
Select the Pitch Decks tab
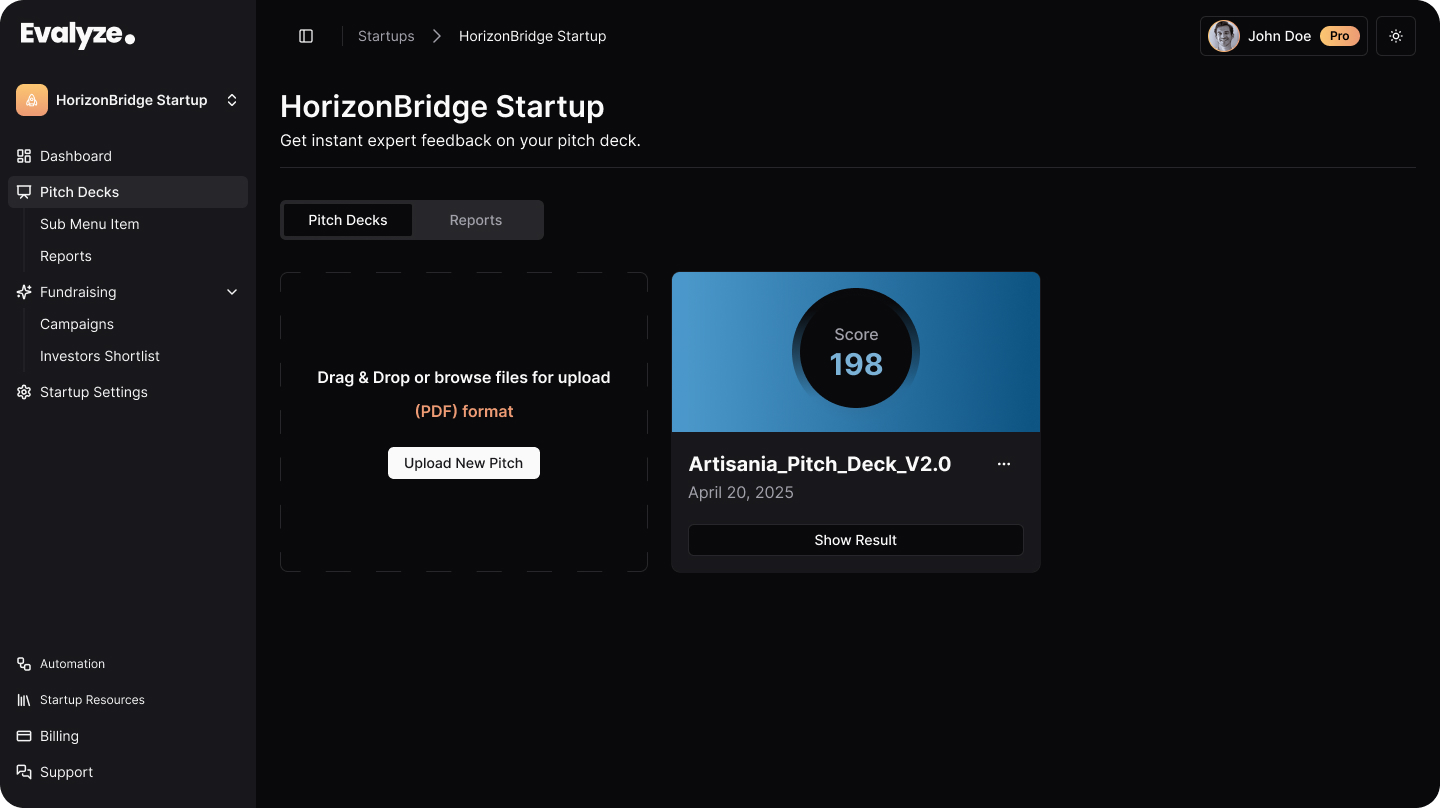coord(347,220)
